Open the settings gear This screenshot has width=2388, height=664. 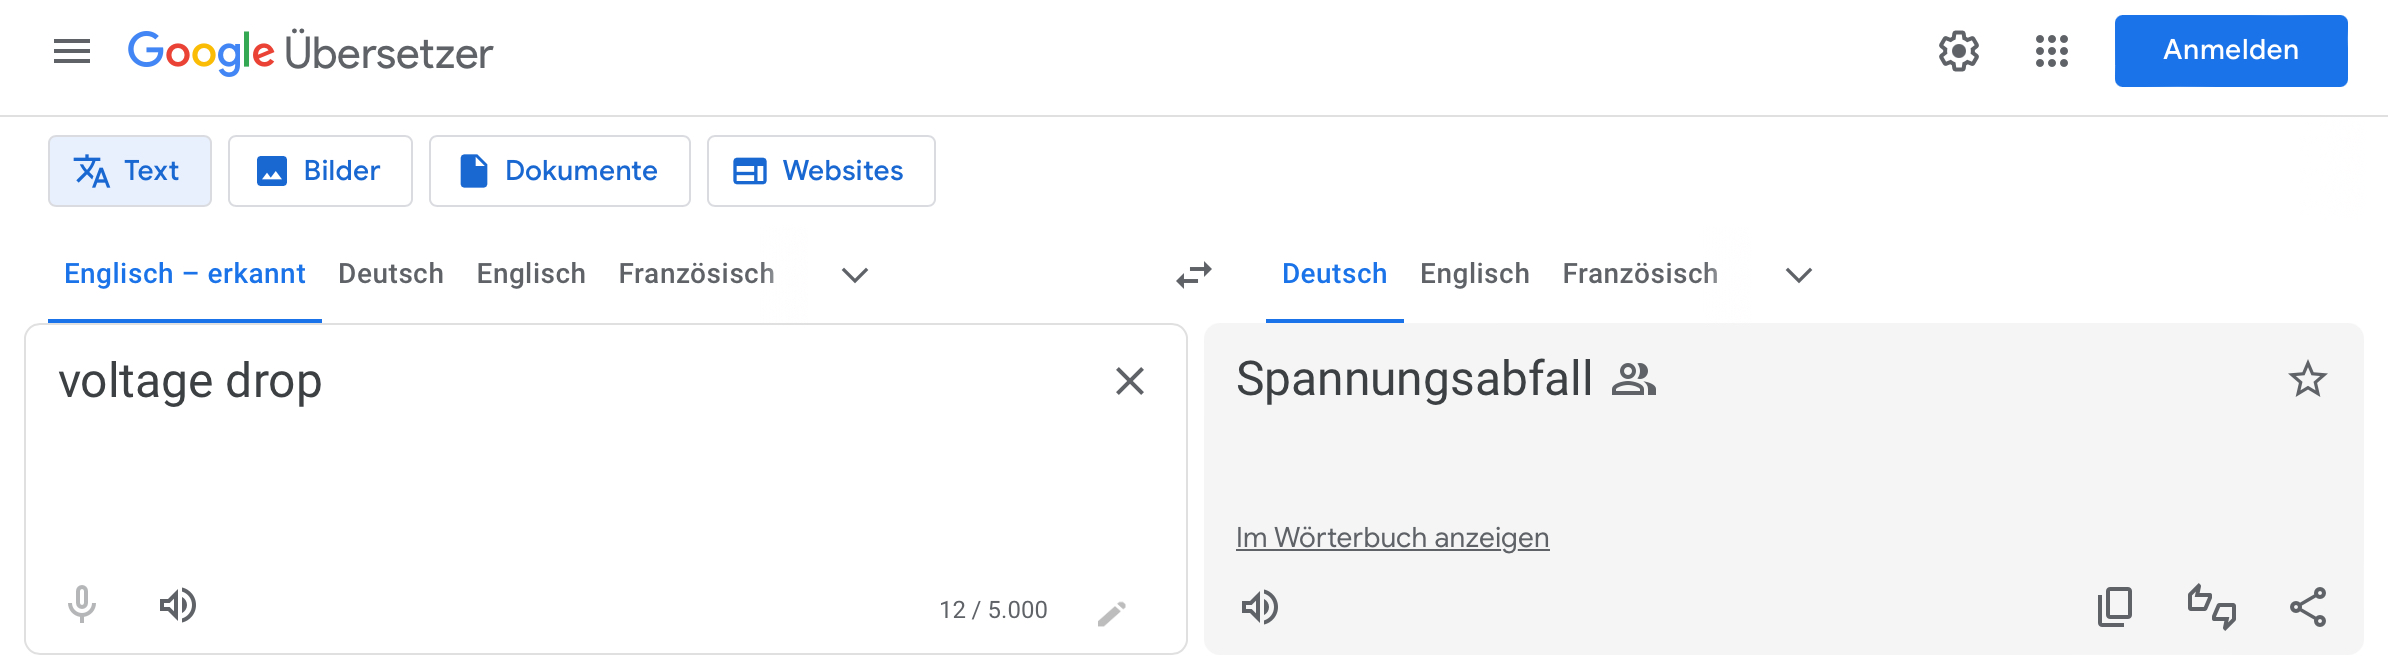1958,51
